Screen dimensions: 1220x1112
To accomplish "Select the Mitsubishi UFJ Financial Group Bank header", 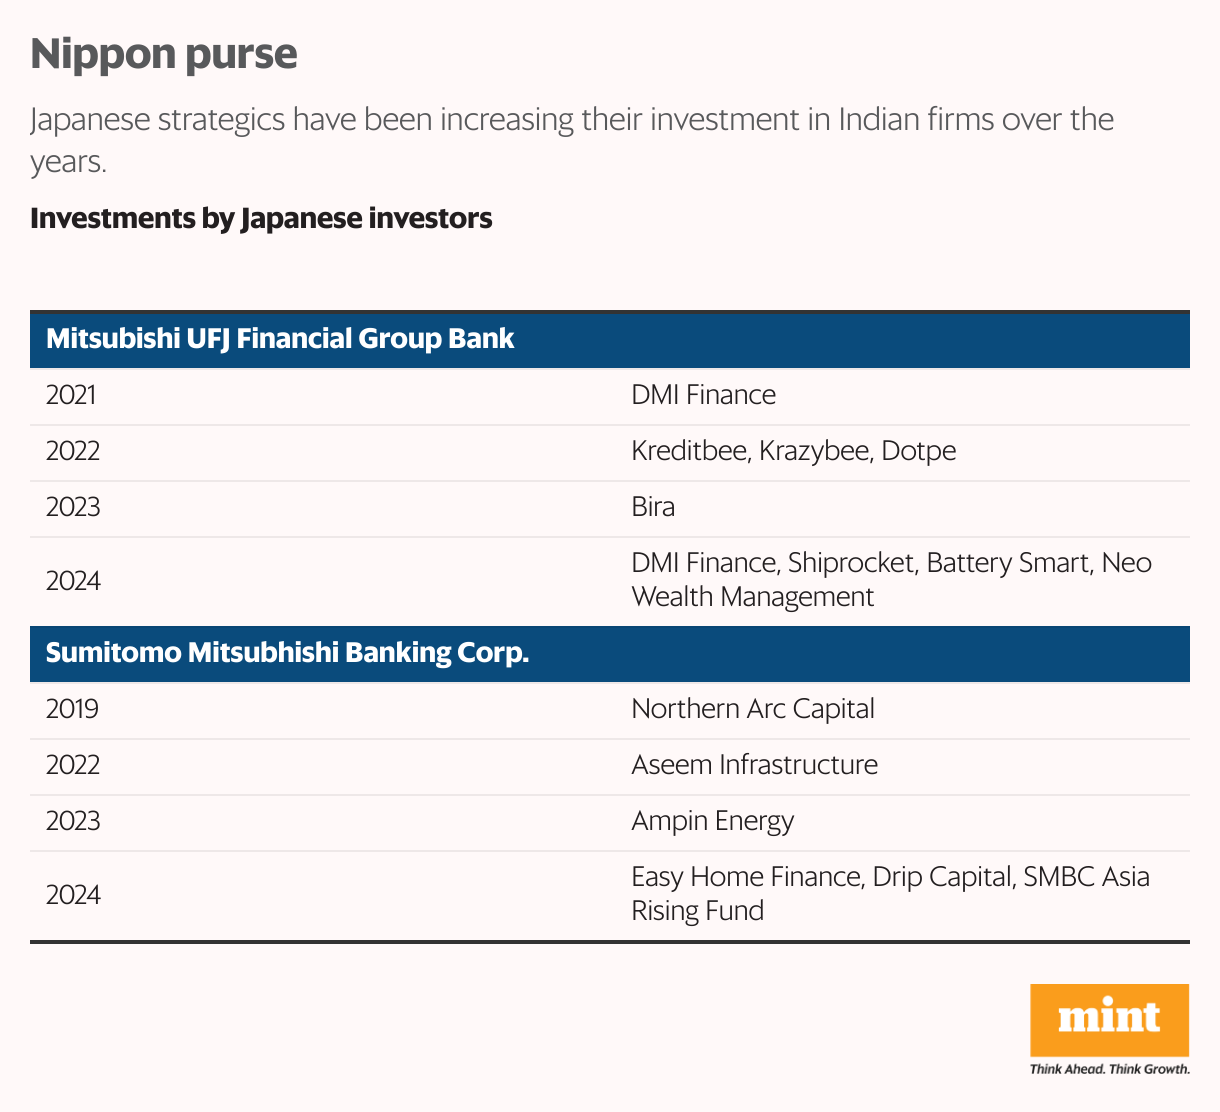I will pyautogui.click(x=280, y=339).
